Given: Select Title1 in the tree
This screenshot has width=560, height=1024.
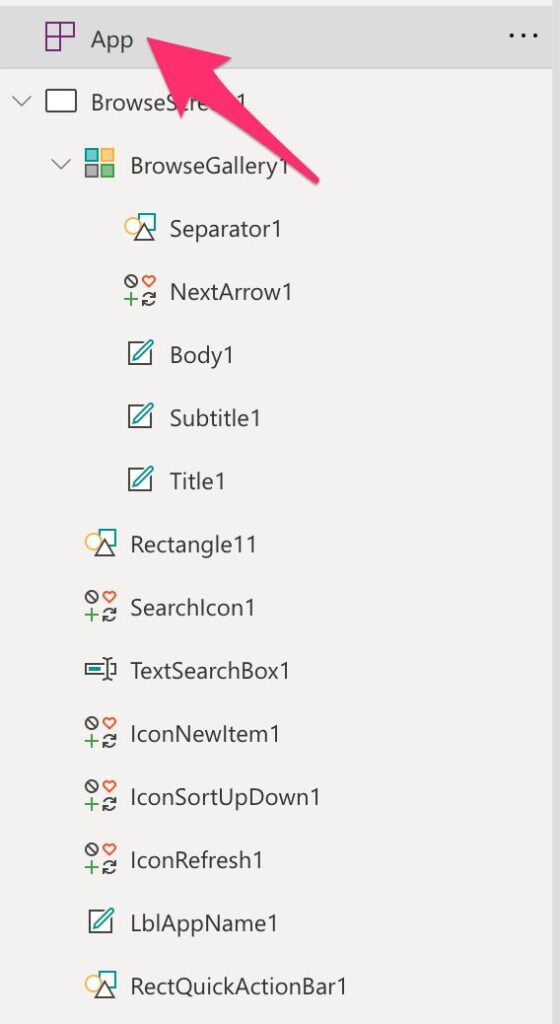Looking at the screenshot, I should click(197, 481).
